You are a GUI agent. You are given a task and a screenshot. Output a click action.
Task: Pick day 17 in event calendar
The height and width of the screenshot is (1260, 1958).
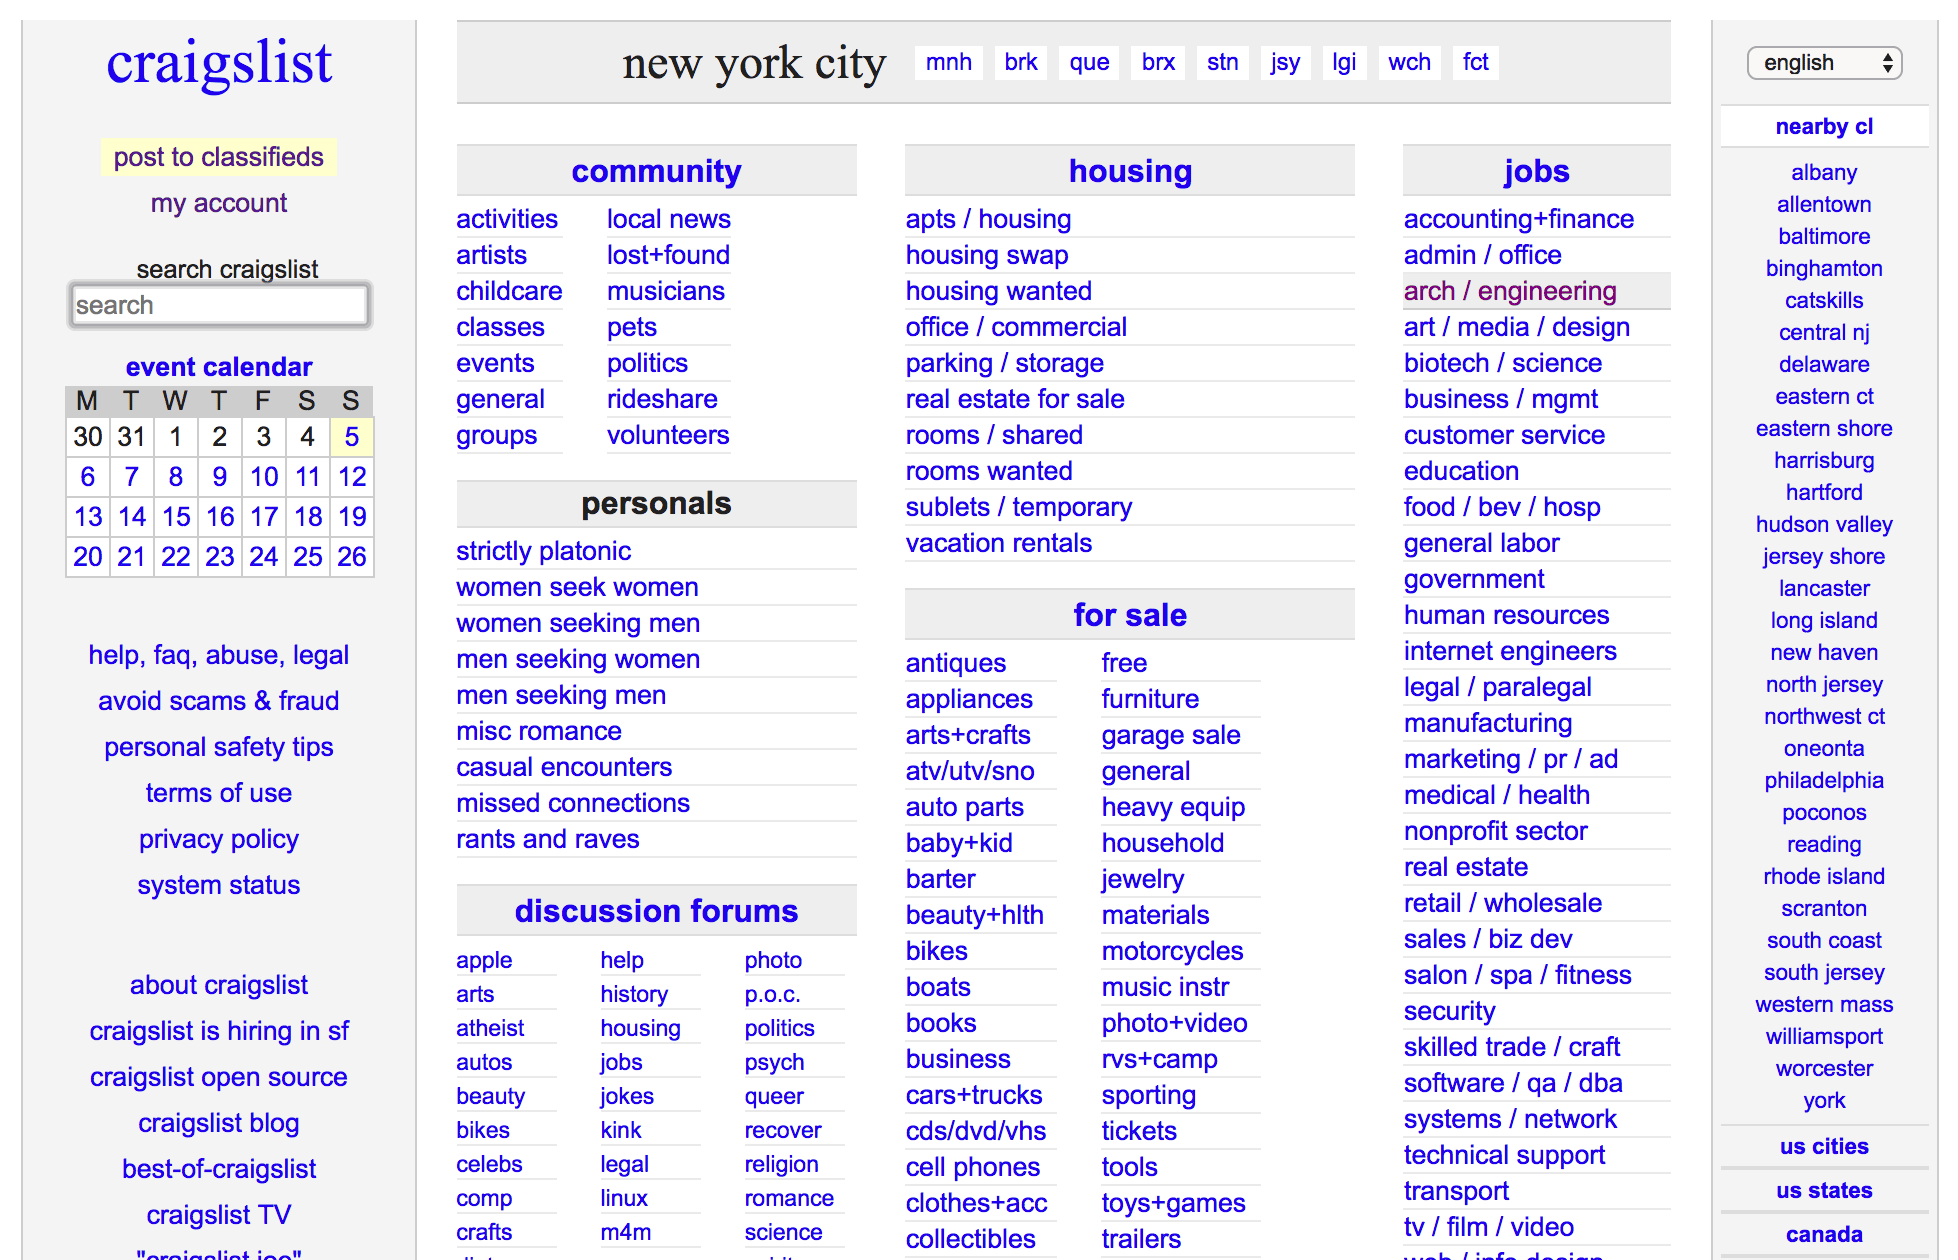263,517
